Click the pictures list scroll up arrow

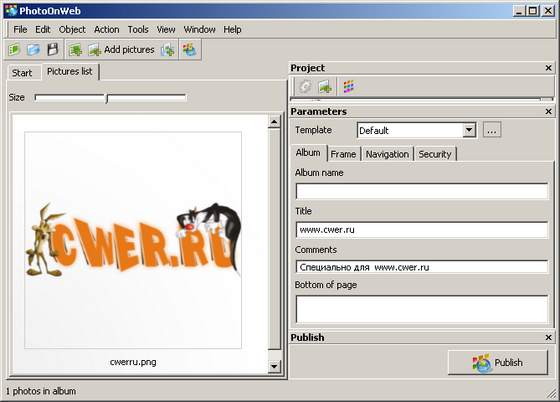[x=274, y=122]
